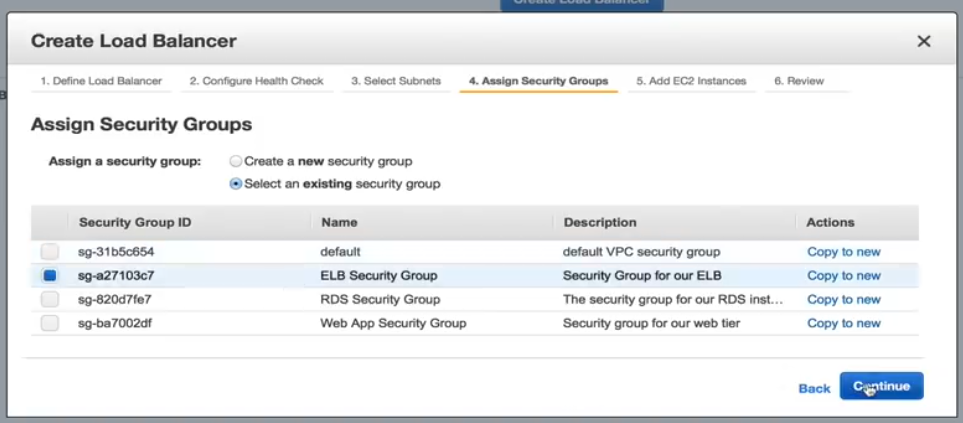The image size is (963, 423).
Task: Copy RDS Security Group to new
Action: (x=843, y=300)
